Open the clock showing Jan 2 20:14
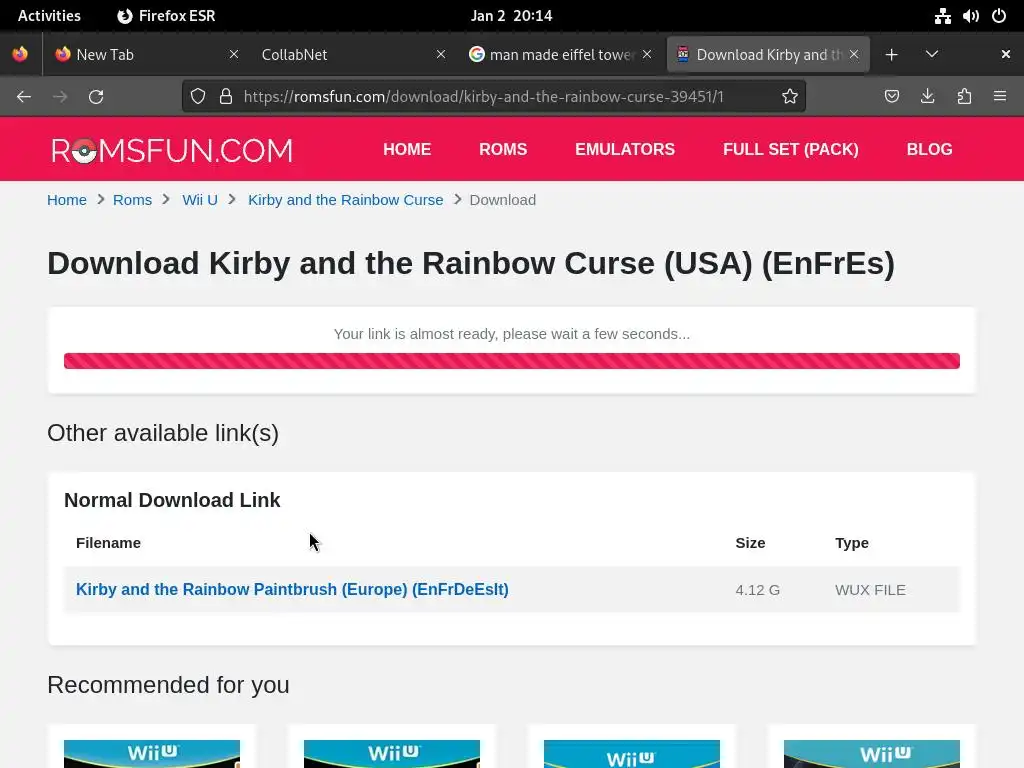This screenshot has width=1024, height=768. (x=511, y=16)
